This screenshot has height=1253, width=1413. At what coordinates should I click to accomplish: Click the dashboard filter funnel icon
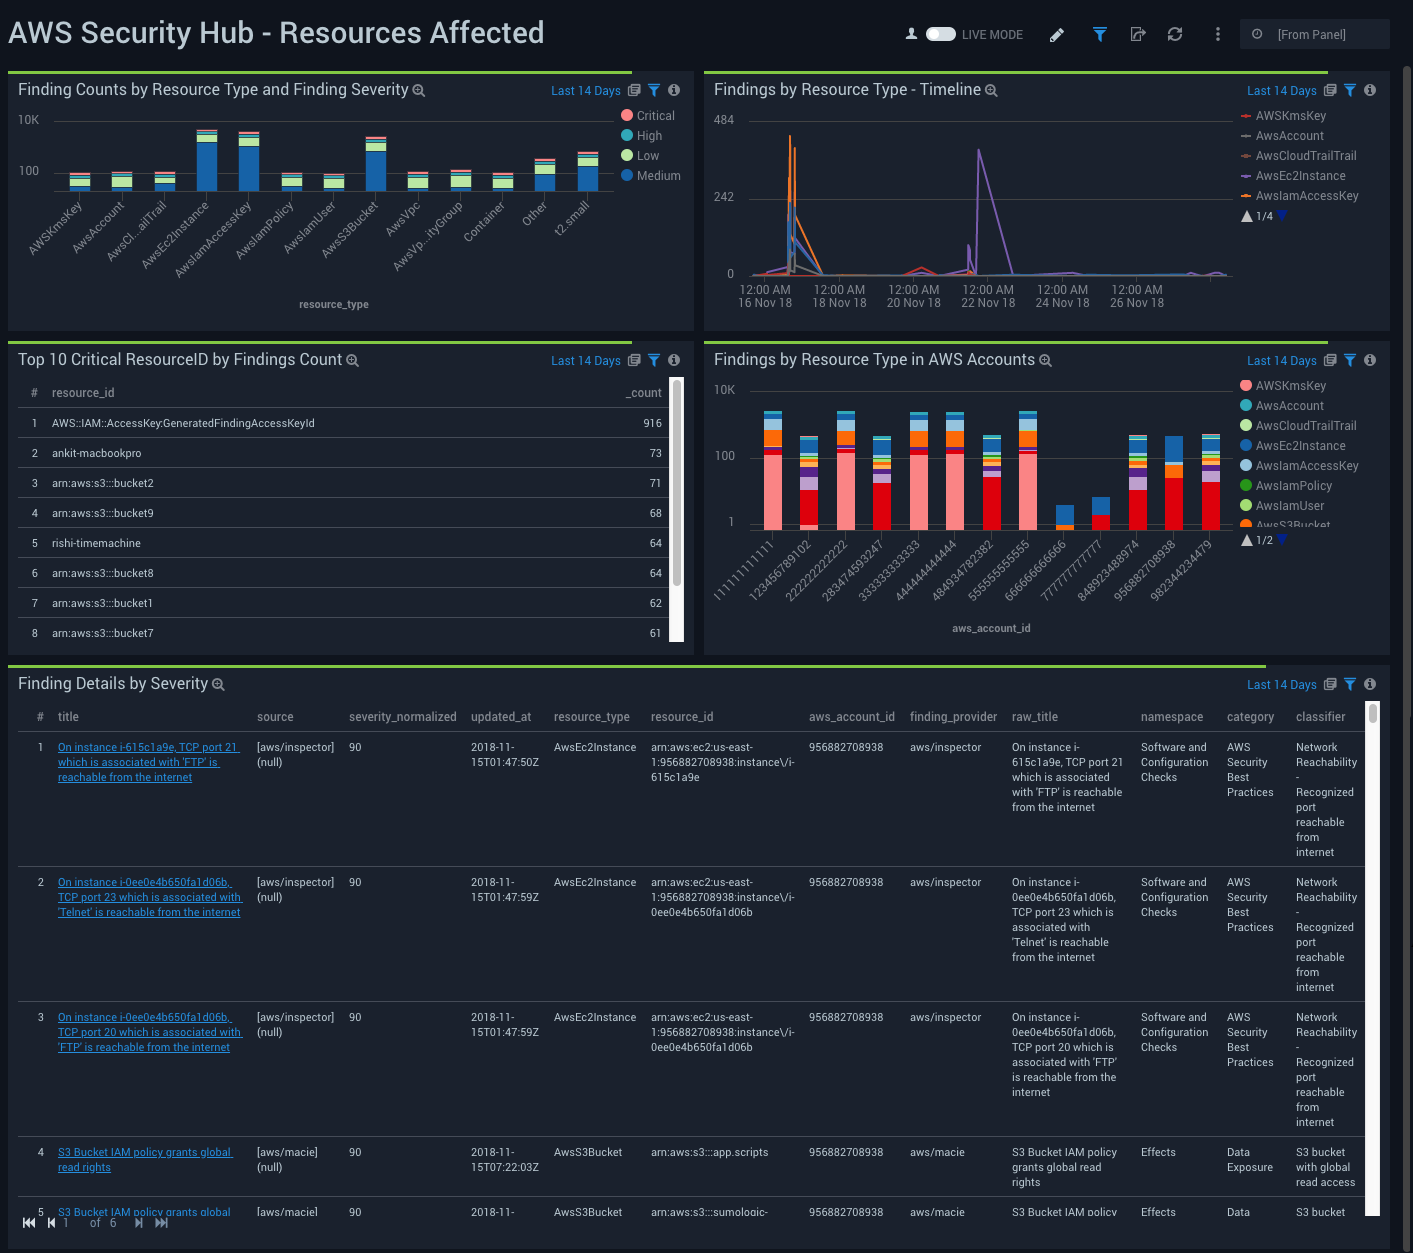click(x=1099, y=34)
